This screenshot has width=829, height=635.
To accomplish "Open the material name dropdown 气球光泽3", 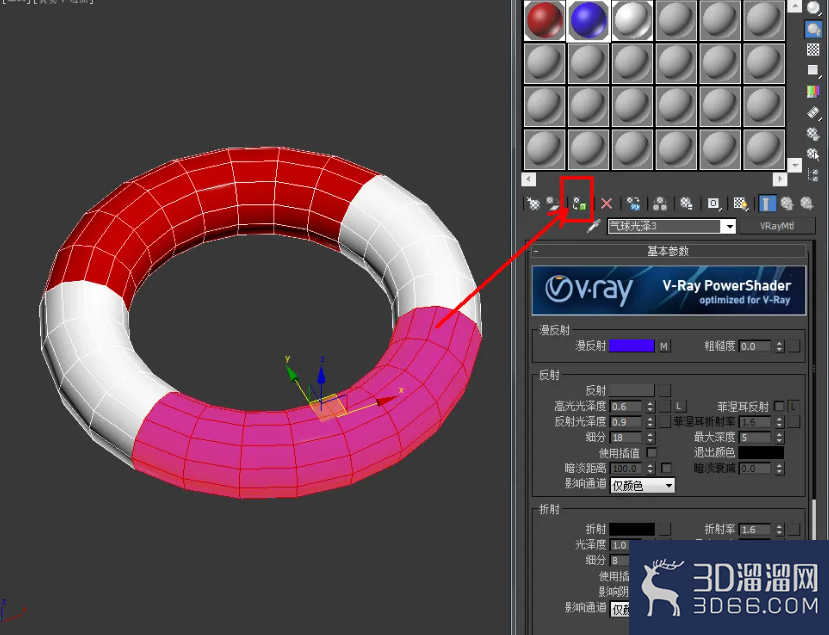I will pyautogui.click(x=730, y=226).
